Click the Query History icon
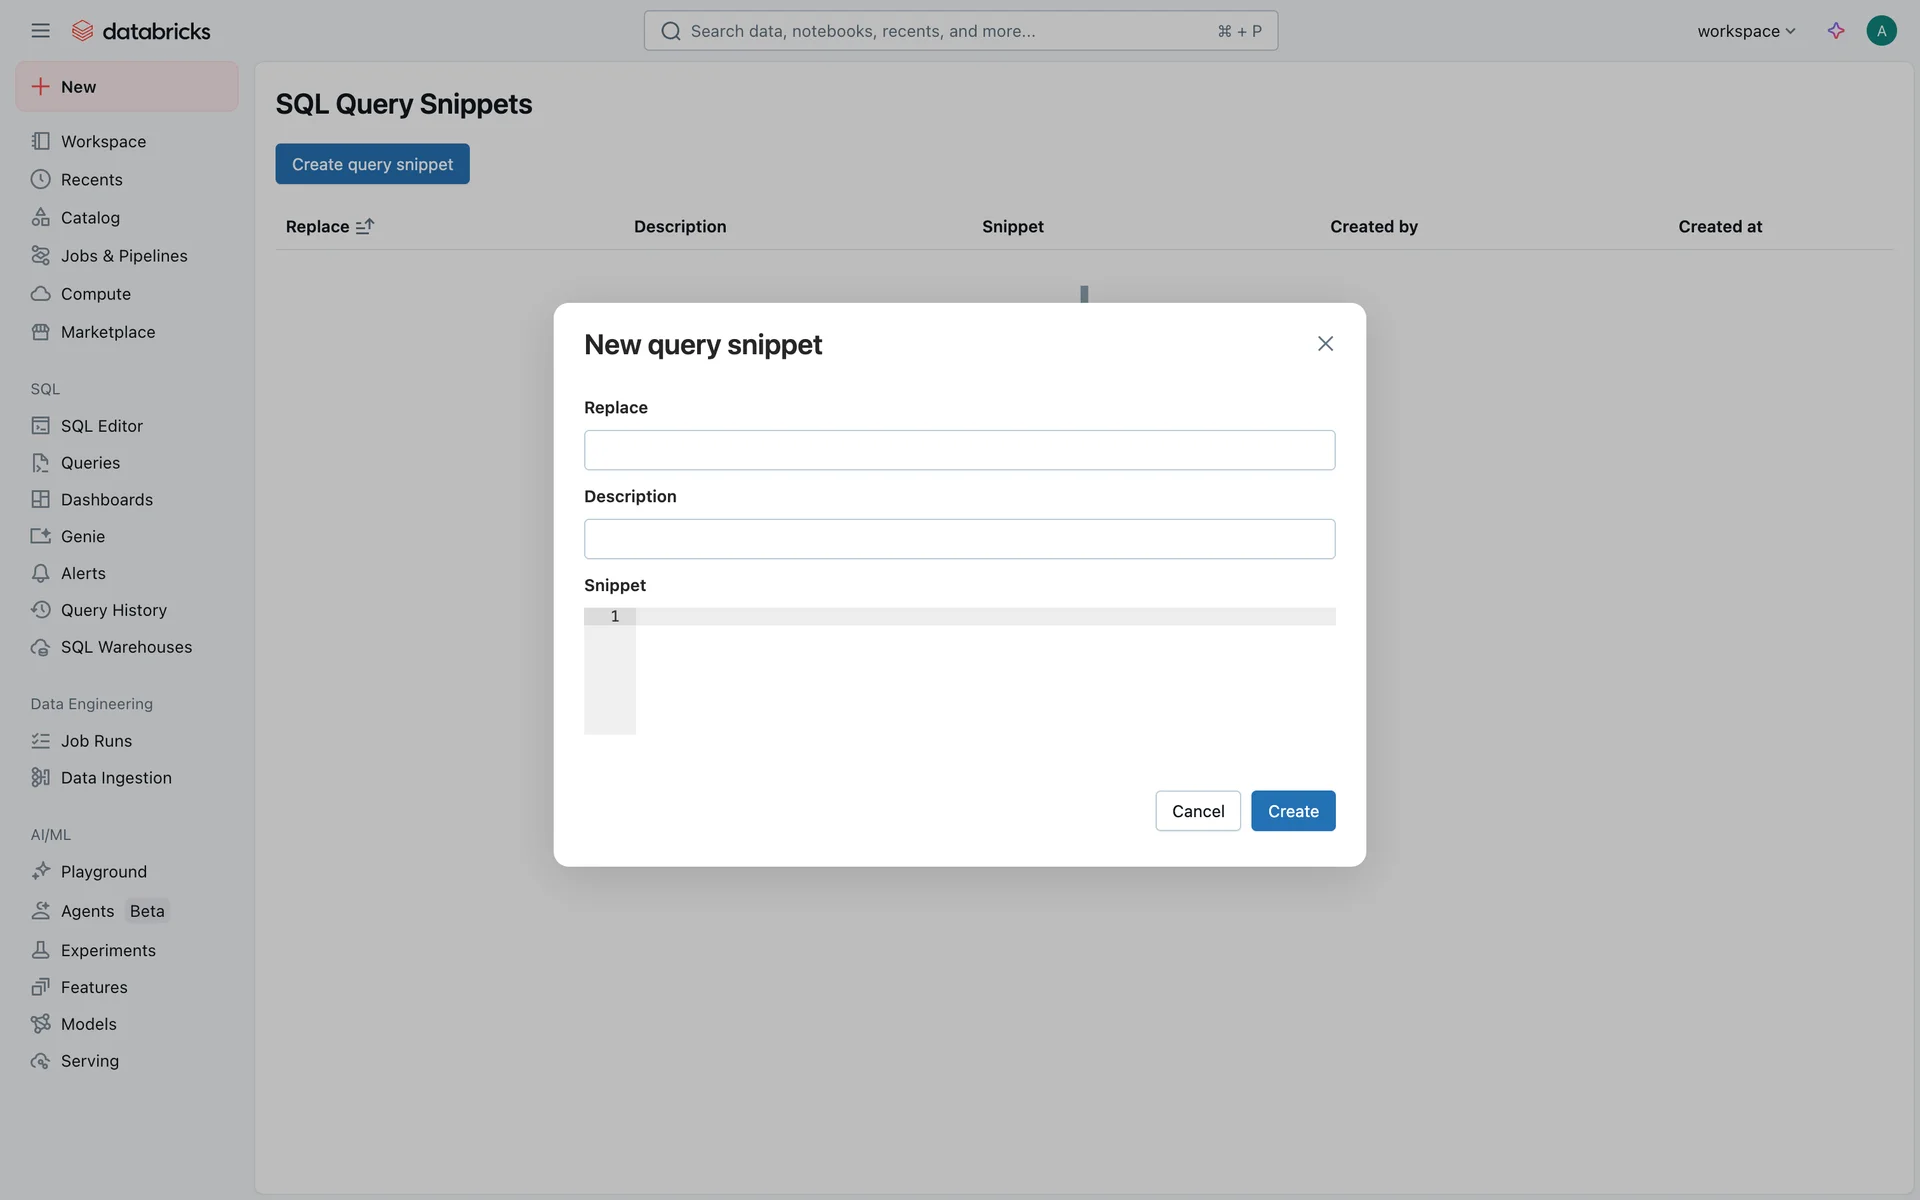This screenshot has width=1920, height=1200. point(40,610)
